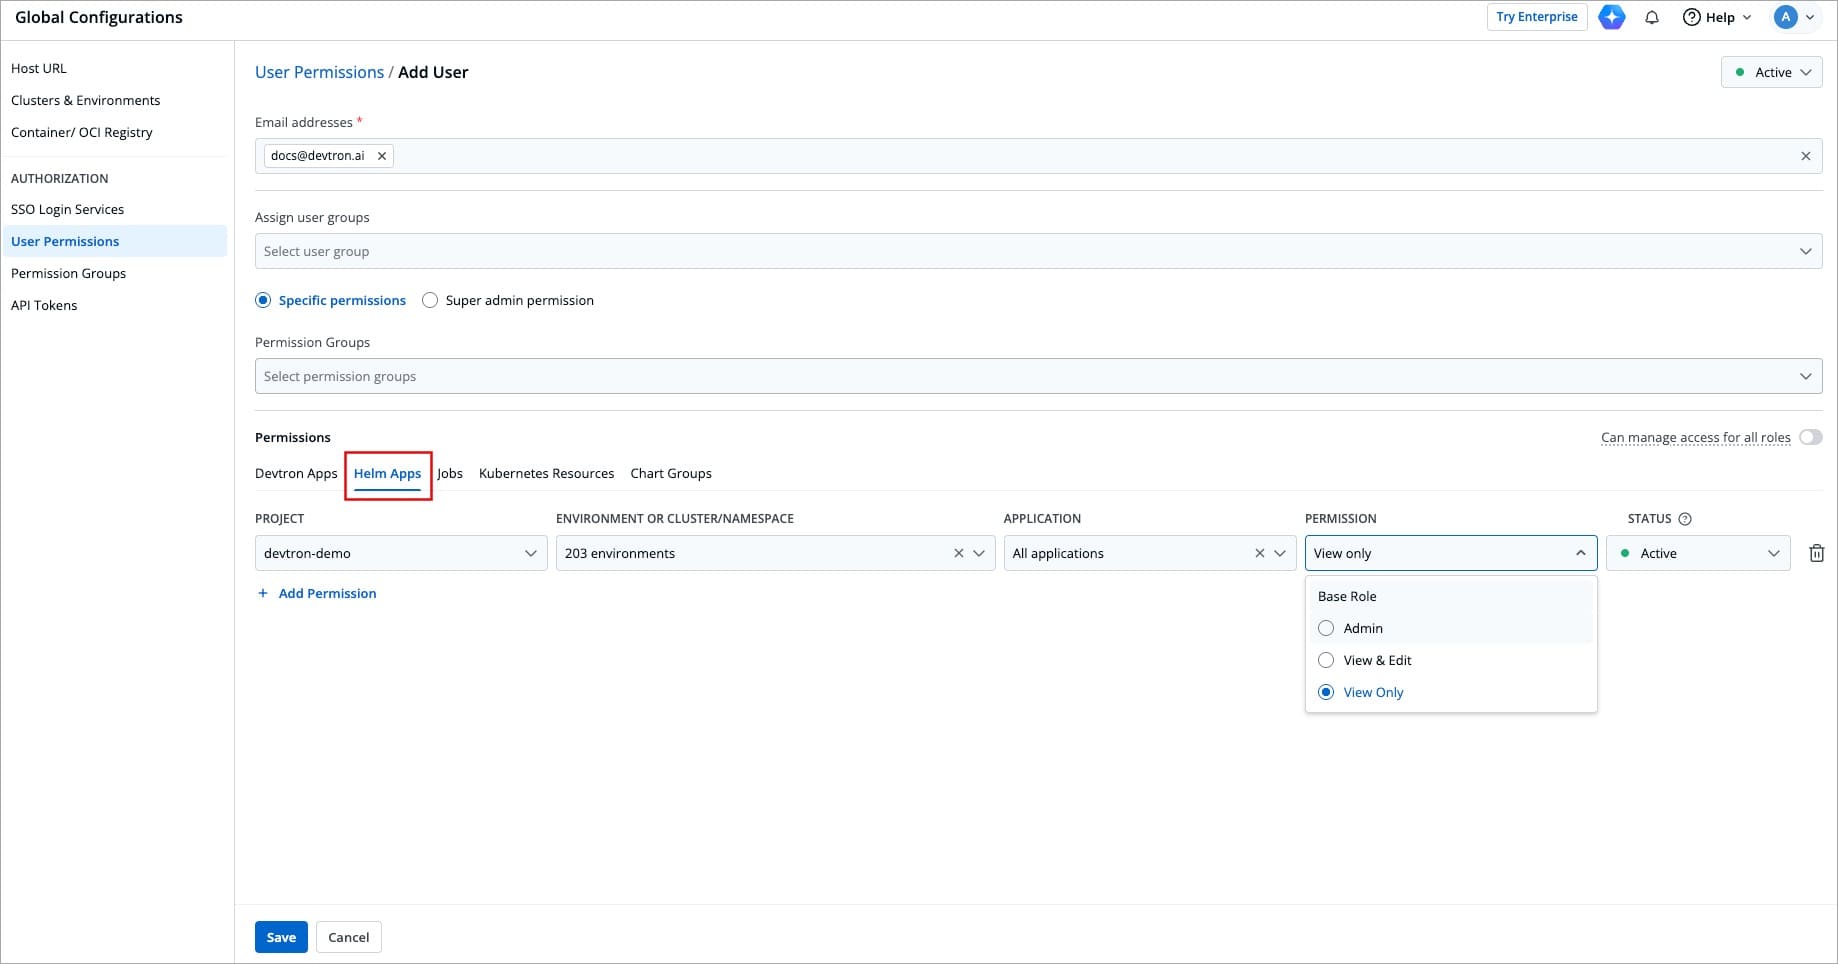Clear the All applications selection
Image resolution: width=1838 pixels, height=964 pixels.
pos(1259,553)
